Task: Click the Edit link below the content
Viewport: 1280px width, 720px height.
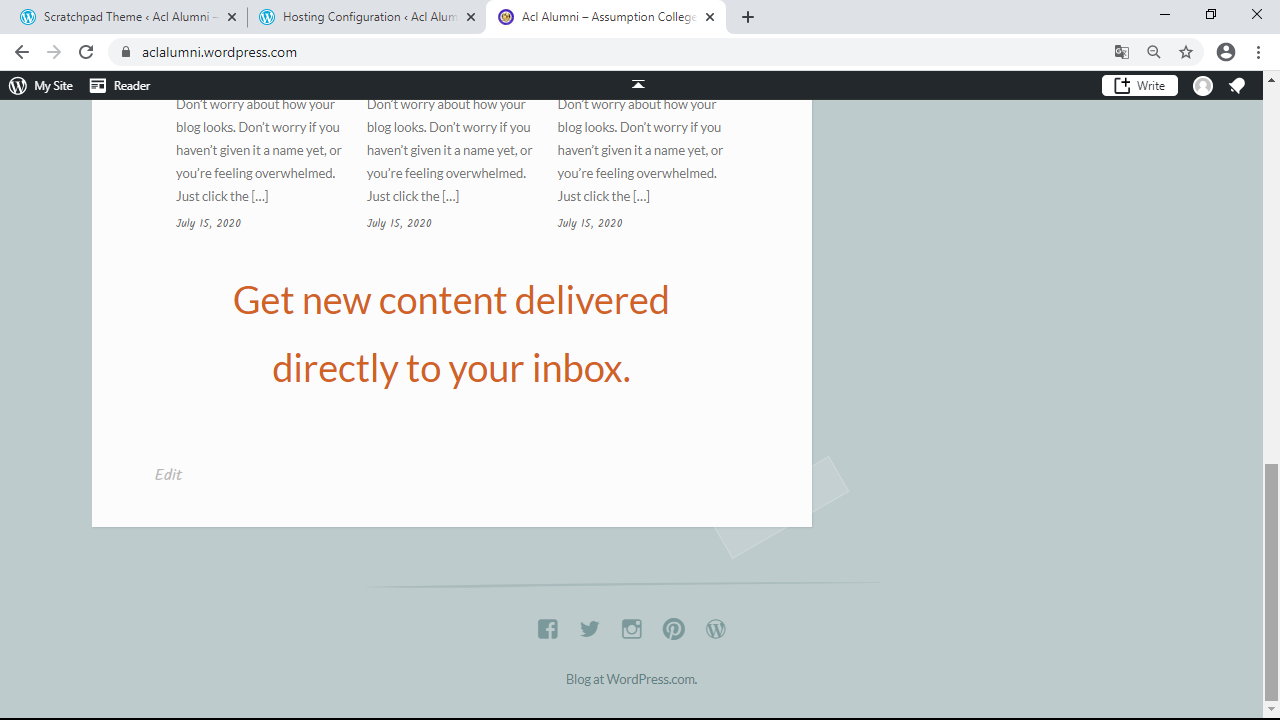Action: [x=168, y=474]
